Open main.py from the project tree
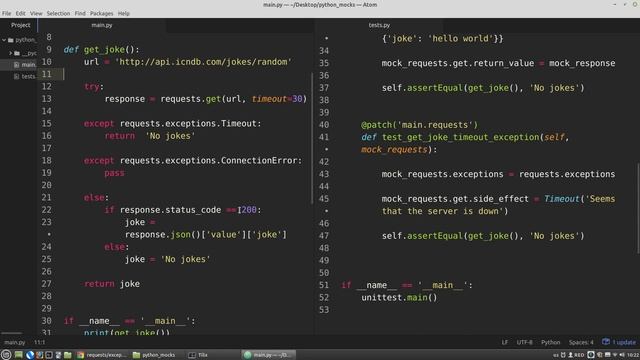The image size is (640, 360). (x=28, y=64)
